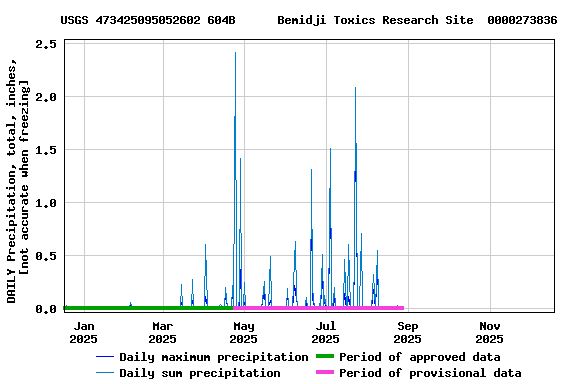Click the chart title USGS 473425095052602 604B

pyautogui.click(x=148, y=20)
